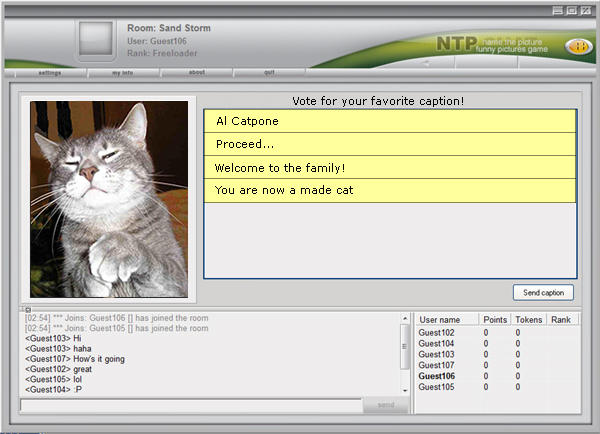Click chat message '<Guest103> haha'
Viewport: 600px width, 434px height.
tap(58, 349)
